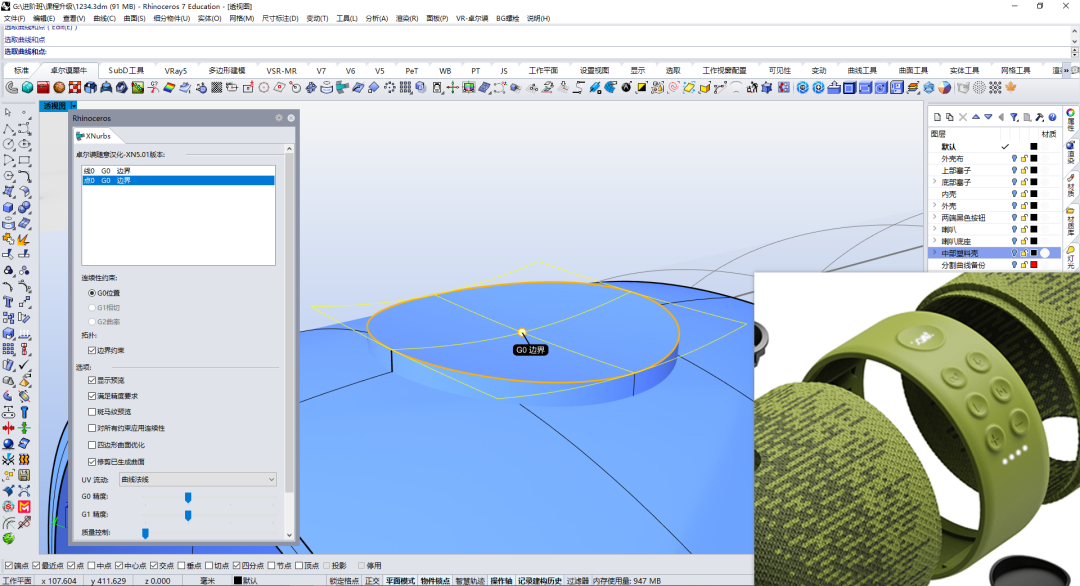Click the rainbow gradient surface toolbar icon
Image resolution: width=1080 pixels, height=586 pixels.
tap(169, 87)
